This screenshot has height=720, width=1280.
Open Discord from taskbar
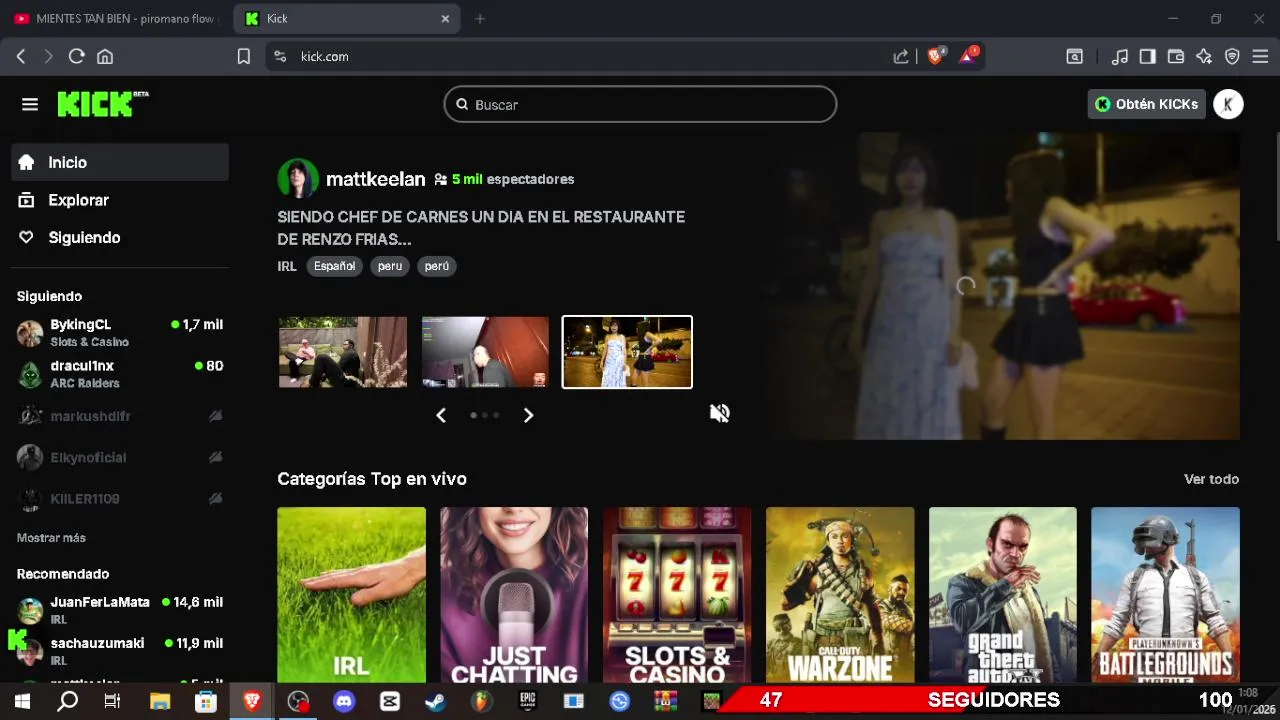[x=344, y=701]
